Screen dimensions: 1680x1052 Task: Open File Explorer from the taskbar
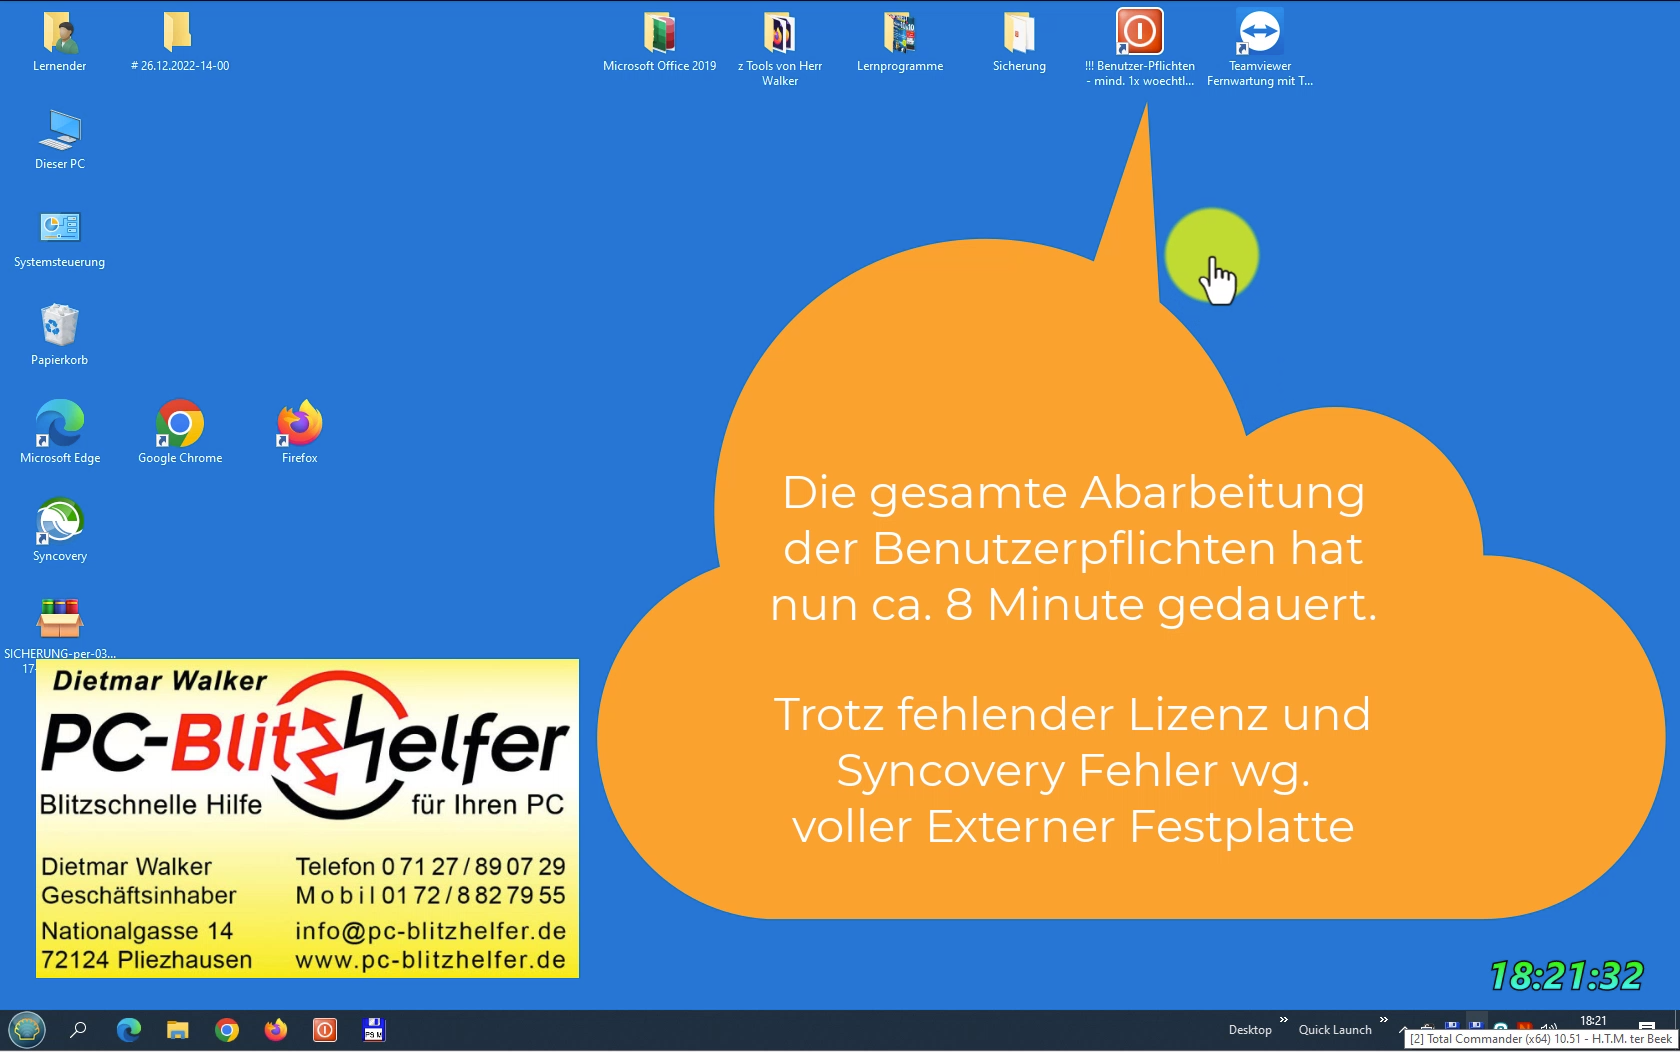(178, 1029)
